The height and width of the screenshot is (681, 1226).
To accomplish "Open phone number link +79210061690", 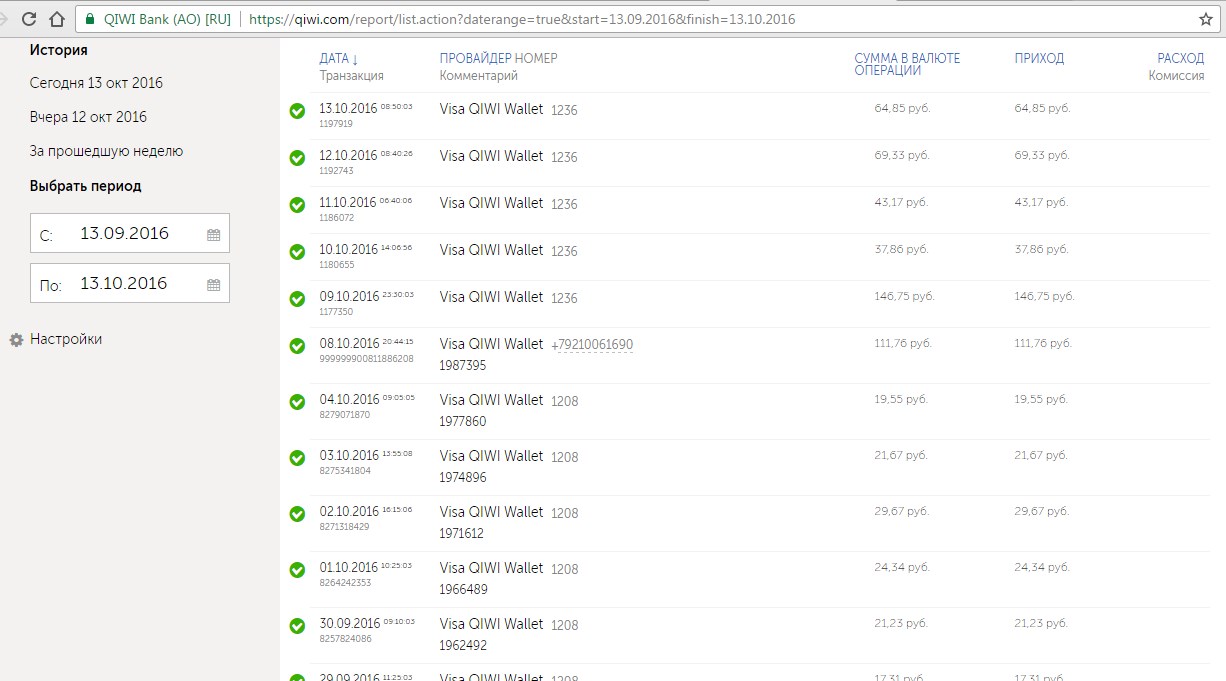I will click(592, 345).
